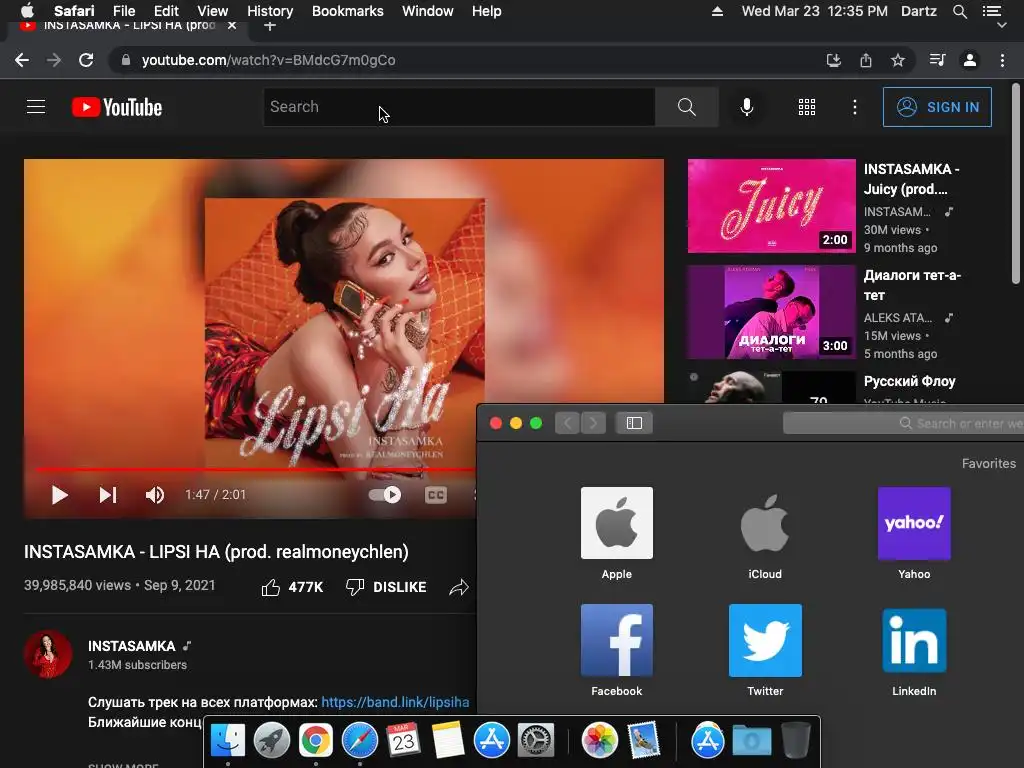Click the red video progress bar
Image resolution: width=1024 pixels, height=768 pixels.
(255, 469)
